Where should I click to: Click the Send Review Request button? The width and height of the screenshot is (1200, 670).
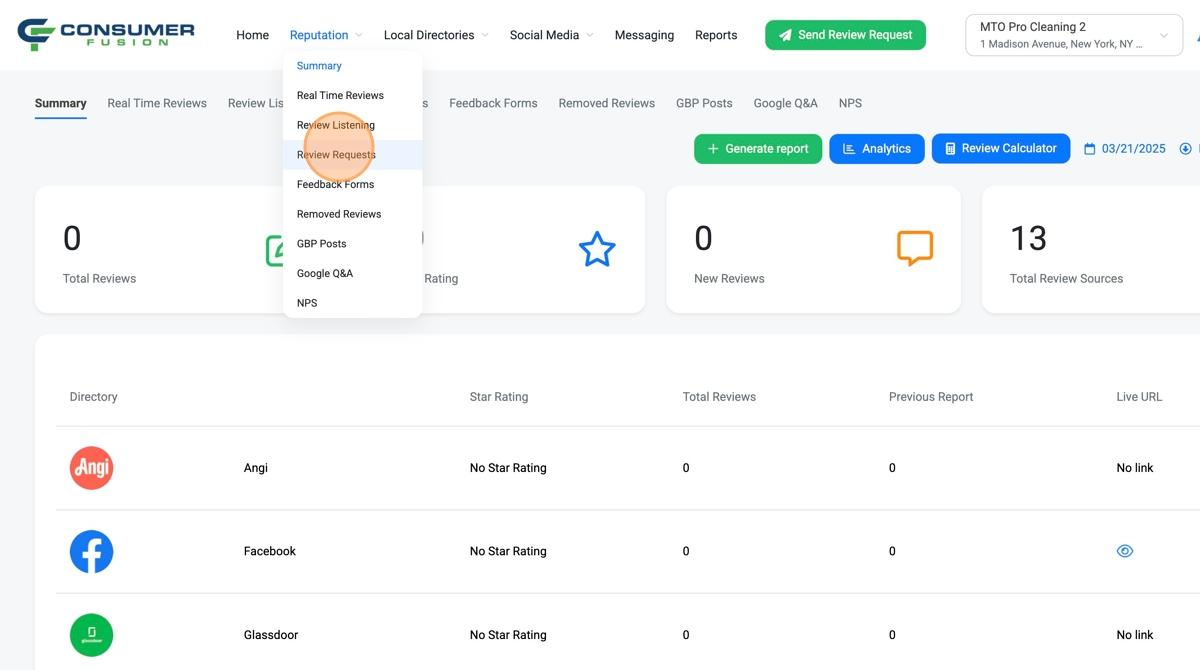845,35
